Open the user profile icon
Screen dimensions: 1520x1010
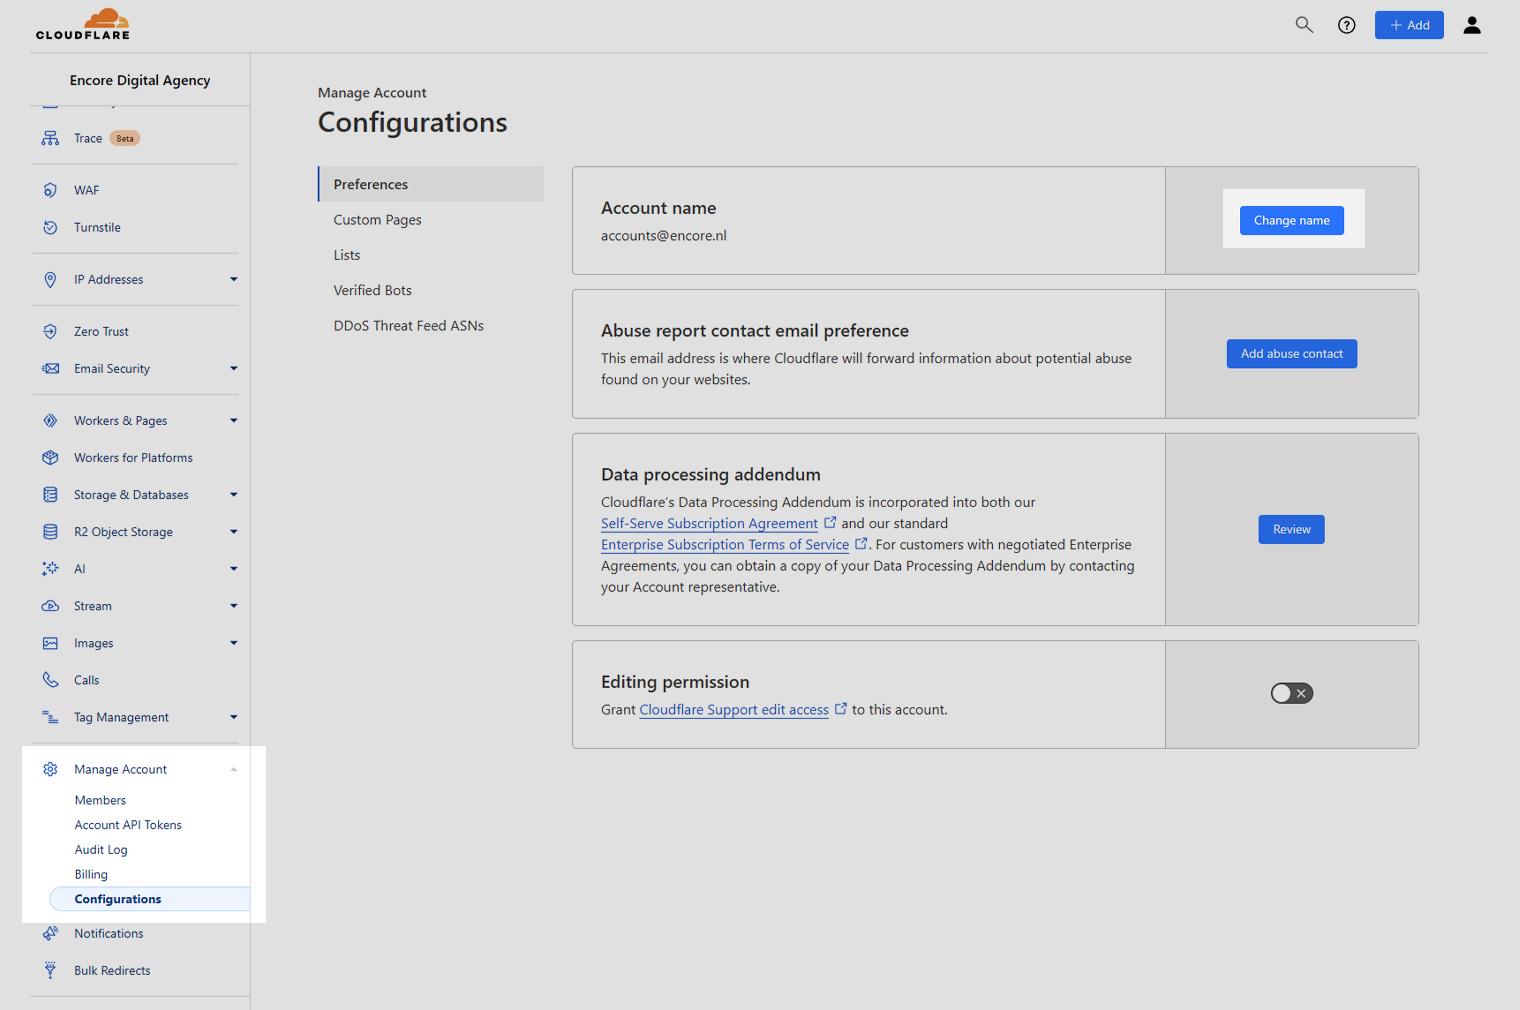pos(1471,25)
